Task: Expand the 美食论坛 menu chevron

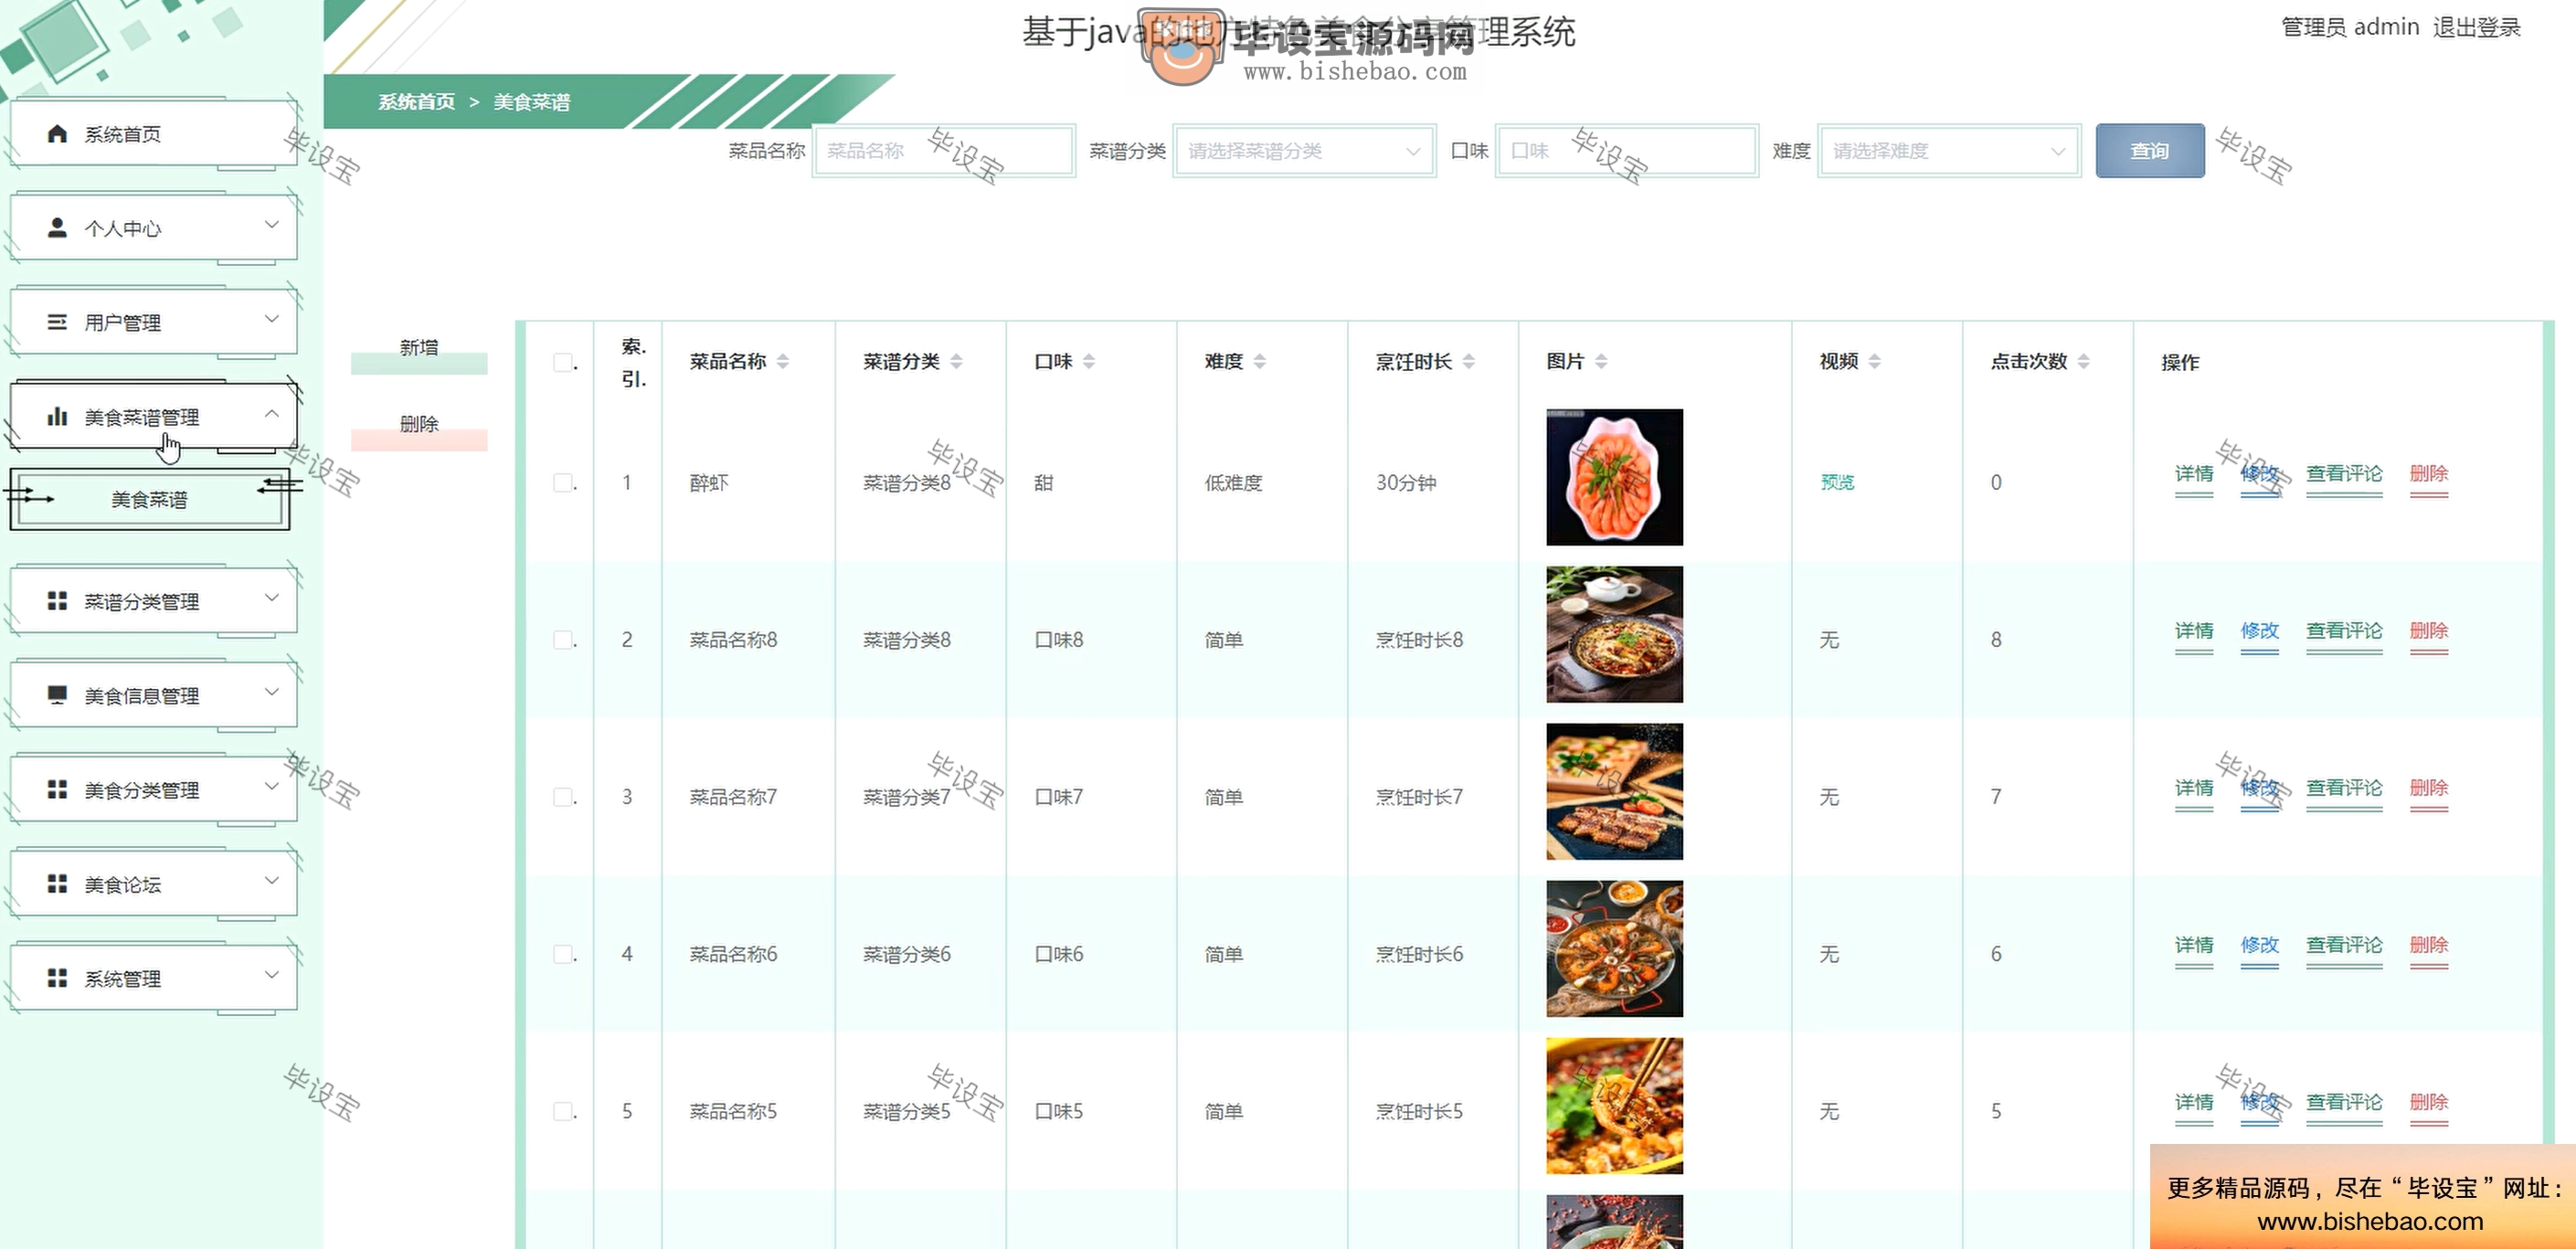Action: pyautogui.click(x=271, y=880)
